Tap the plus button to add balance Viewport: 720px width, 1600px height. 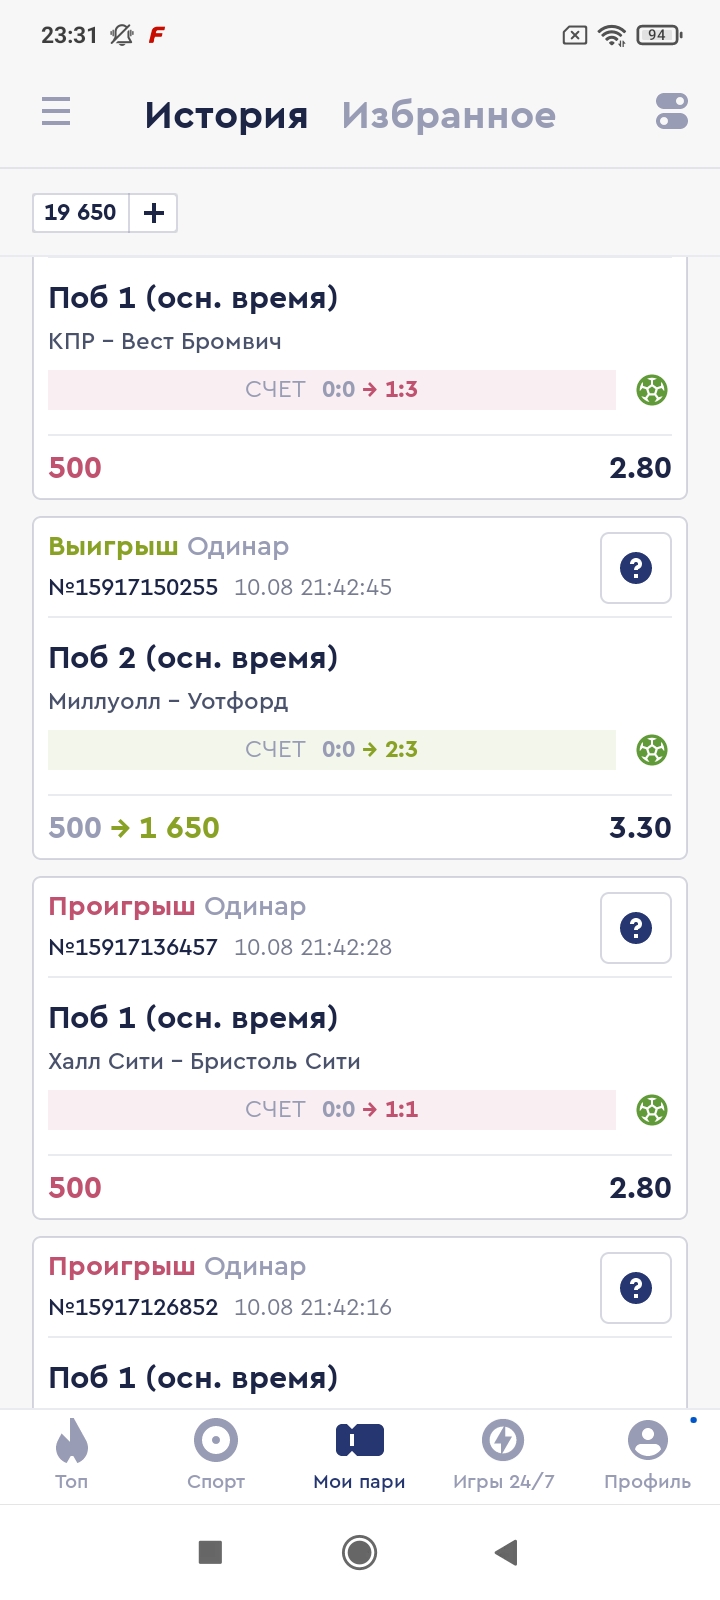[154, 213]
